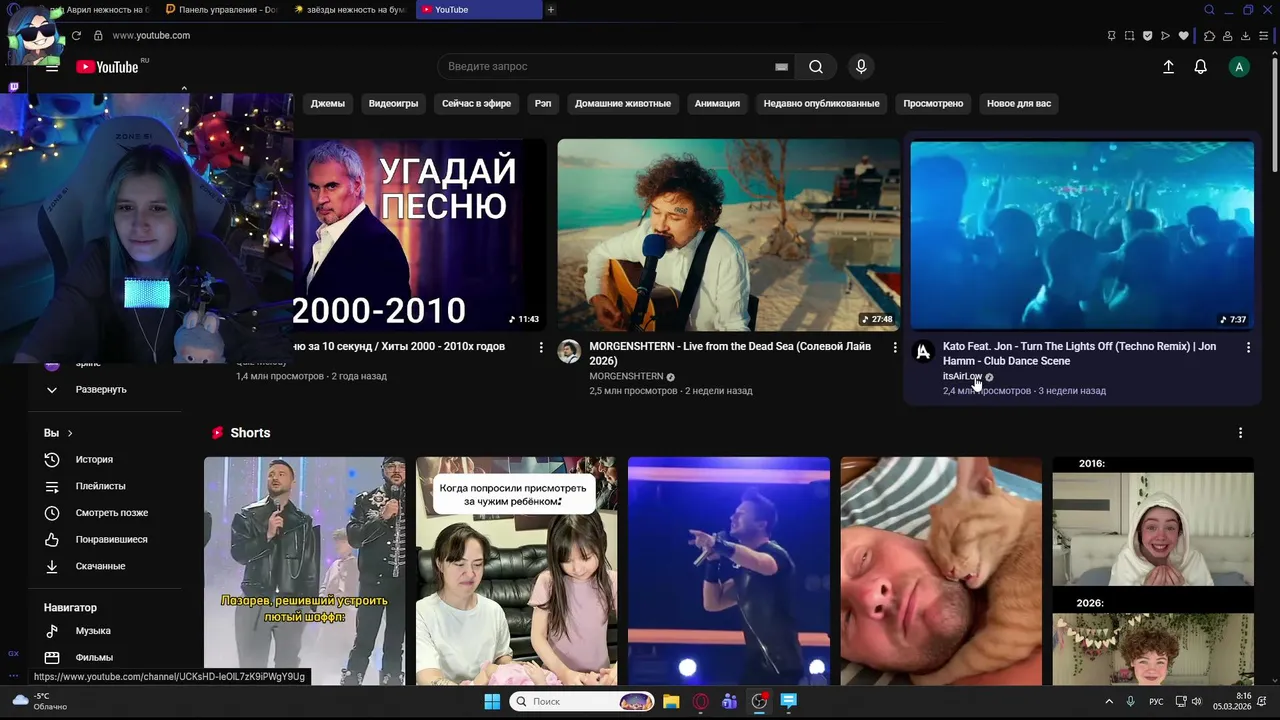Screen dimensions: 1280x720
Task: Switch to the звёзды нежность browser tab
Action: 348,10
